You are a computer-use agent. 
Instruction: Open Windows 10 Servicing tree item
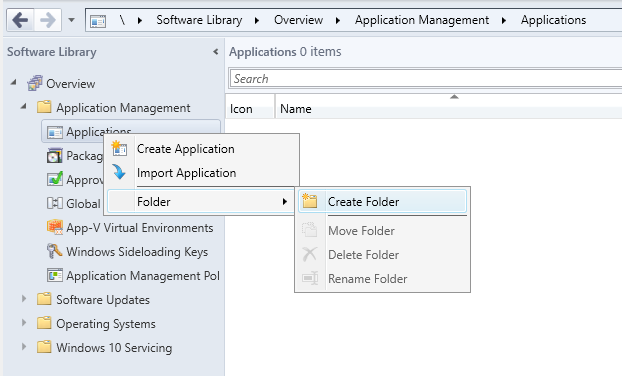coord(114,347)
